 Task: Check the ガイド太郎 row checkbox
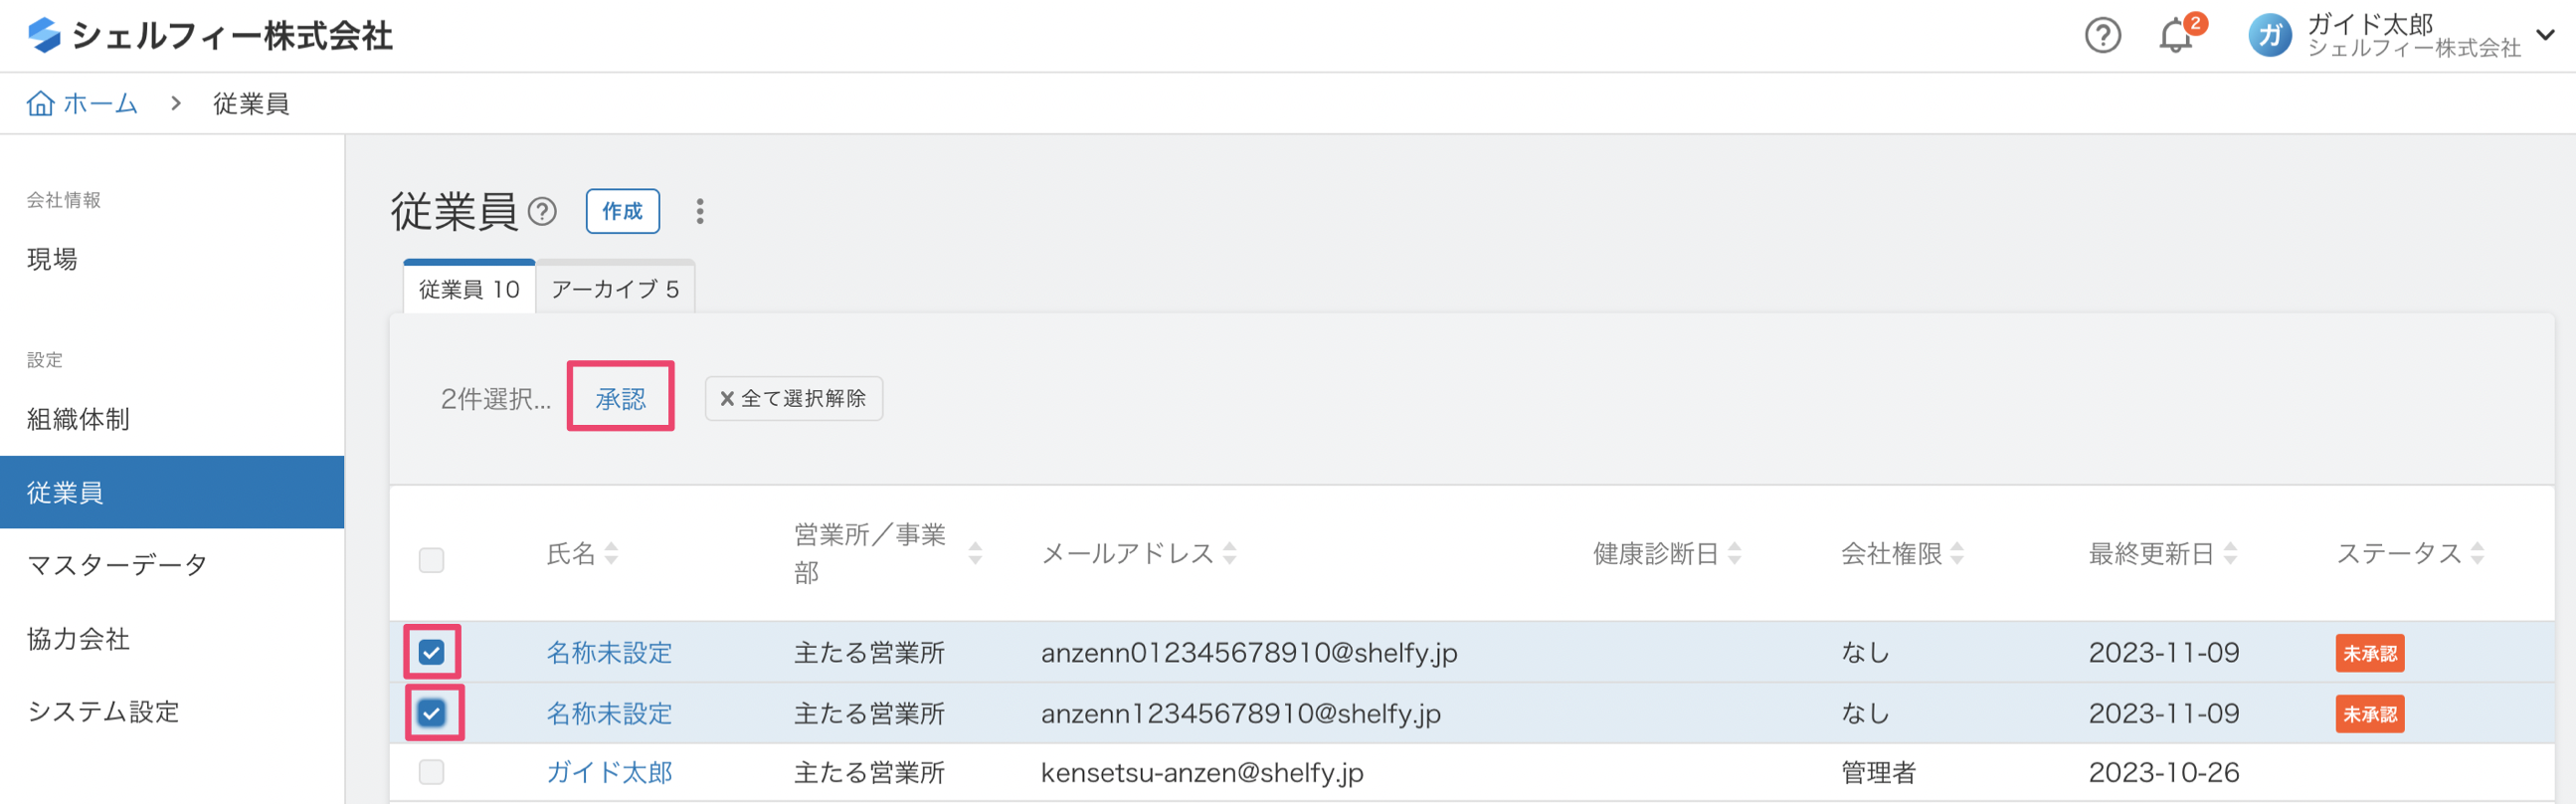[x=431, y=771]
